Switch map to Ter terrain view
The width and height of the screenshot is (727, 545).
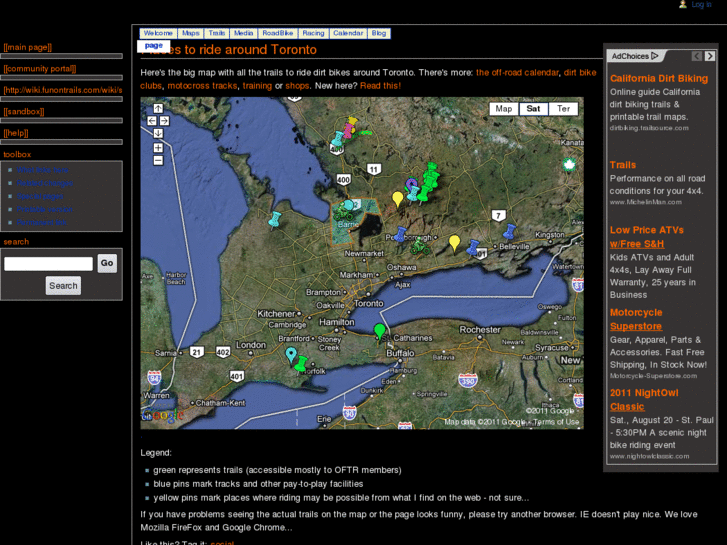(x=563, y=109)
